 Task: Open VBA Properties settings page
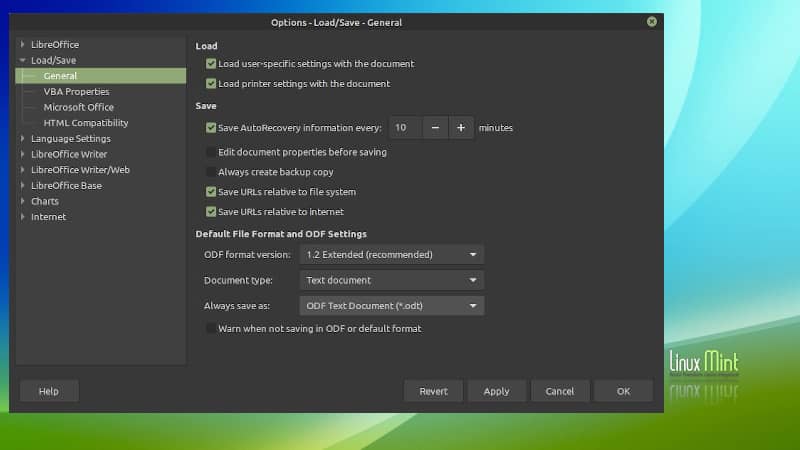[x=76, y=92]
